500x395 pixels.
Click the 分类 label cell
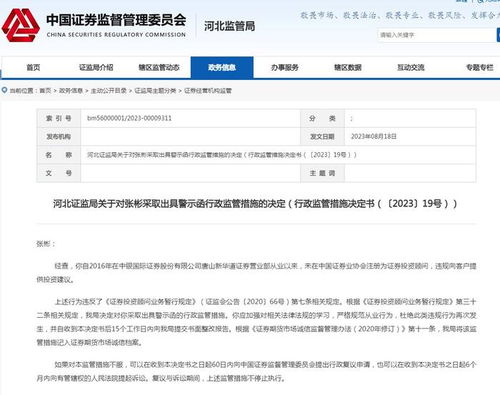[x=322, y=118]
